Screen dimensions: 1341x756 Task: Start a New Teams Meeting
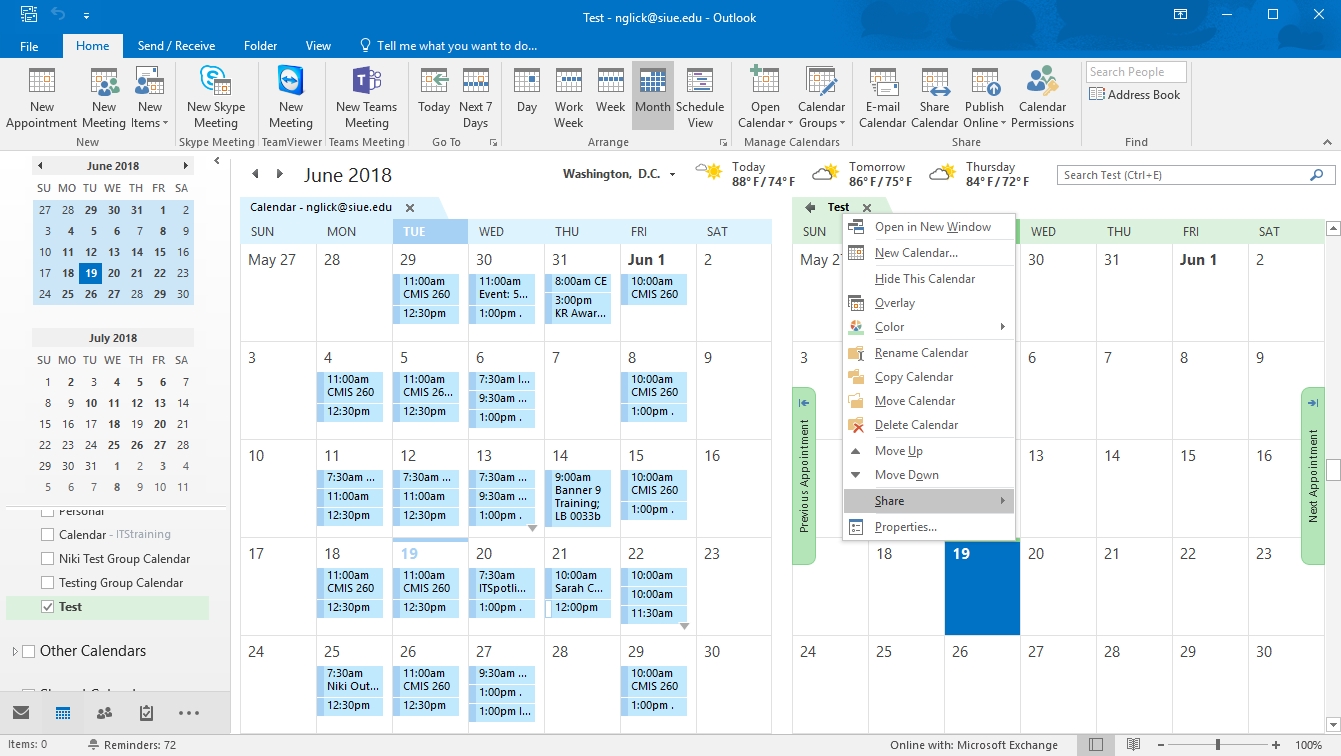[366, 98]
